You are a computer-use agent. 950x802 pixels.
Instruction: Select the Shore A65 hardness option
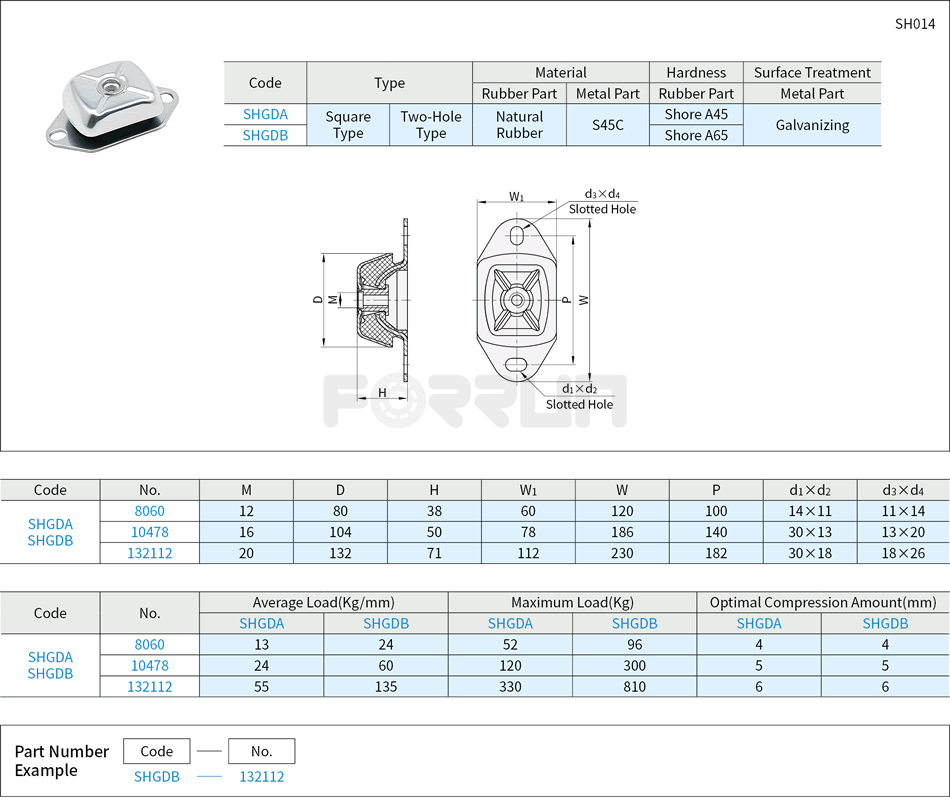tap(697, 135)
